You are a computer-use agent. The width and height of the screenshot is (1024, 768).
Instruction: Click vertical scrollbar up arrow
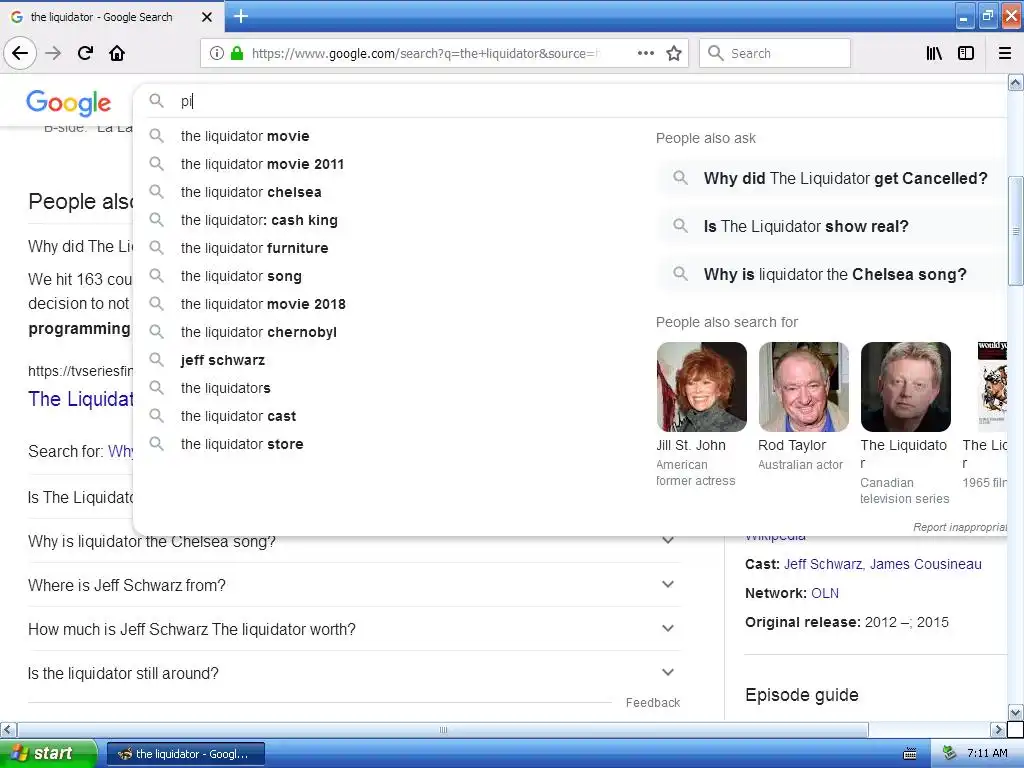coord(1016,82)
